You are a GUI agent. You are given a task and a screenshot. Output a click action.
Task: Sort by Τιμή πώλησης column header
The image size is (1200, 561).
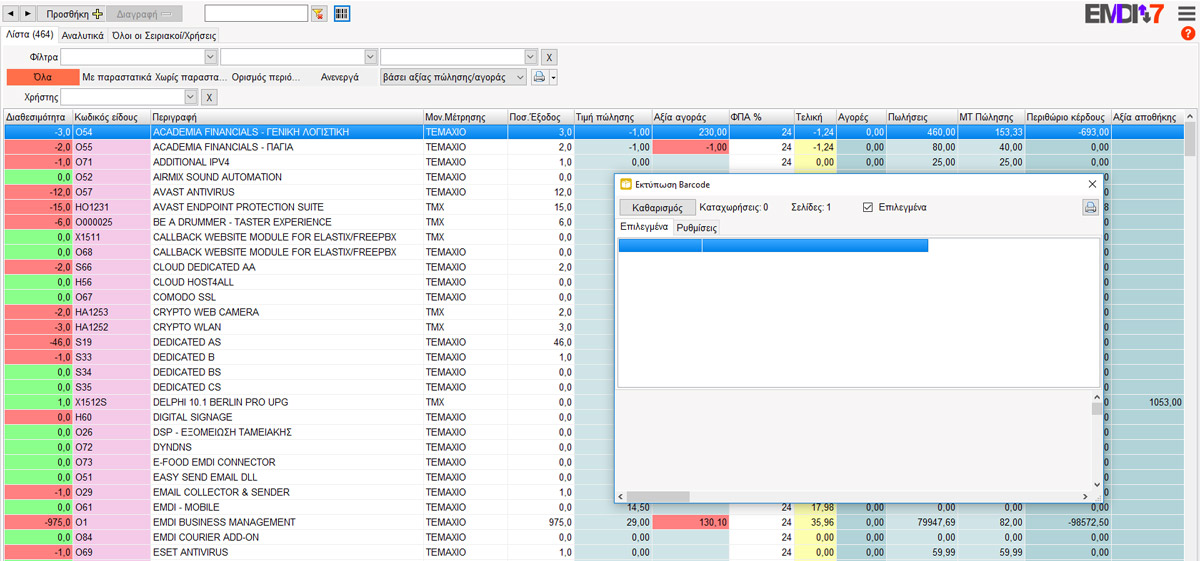(x=612, y=117)
